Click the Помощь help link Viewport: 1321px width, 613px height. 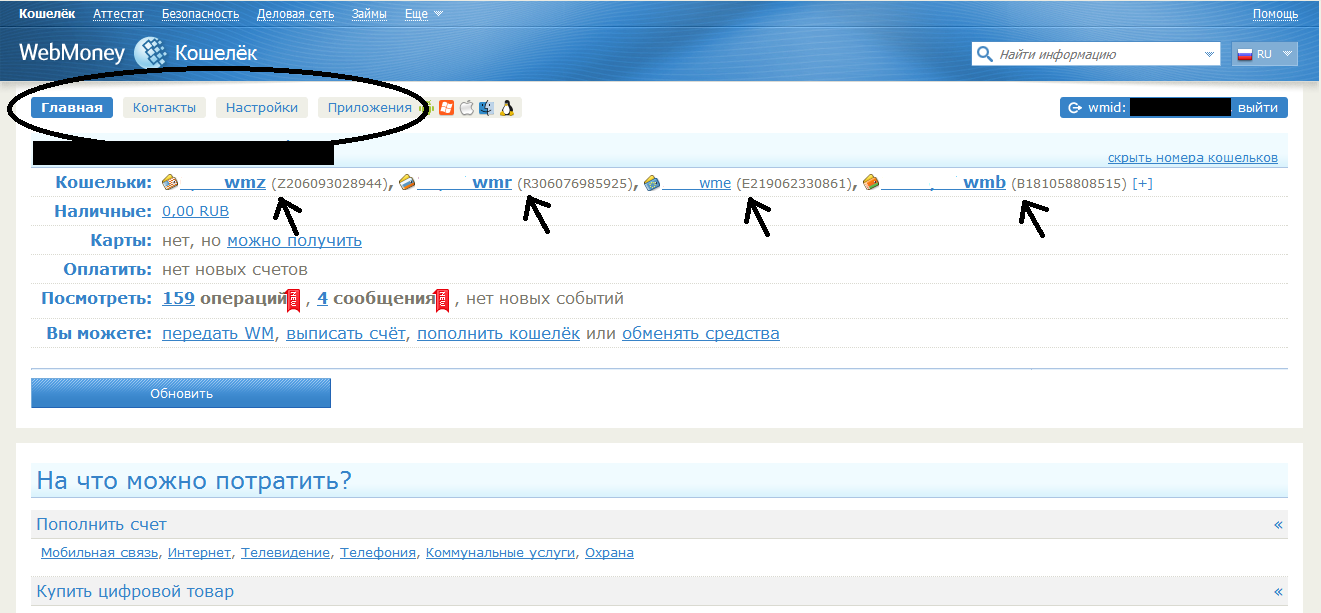tap(1276, 14)
